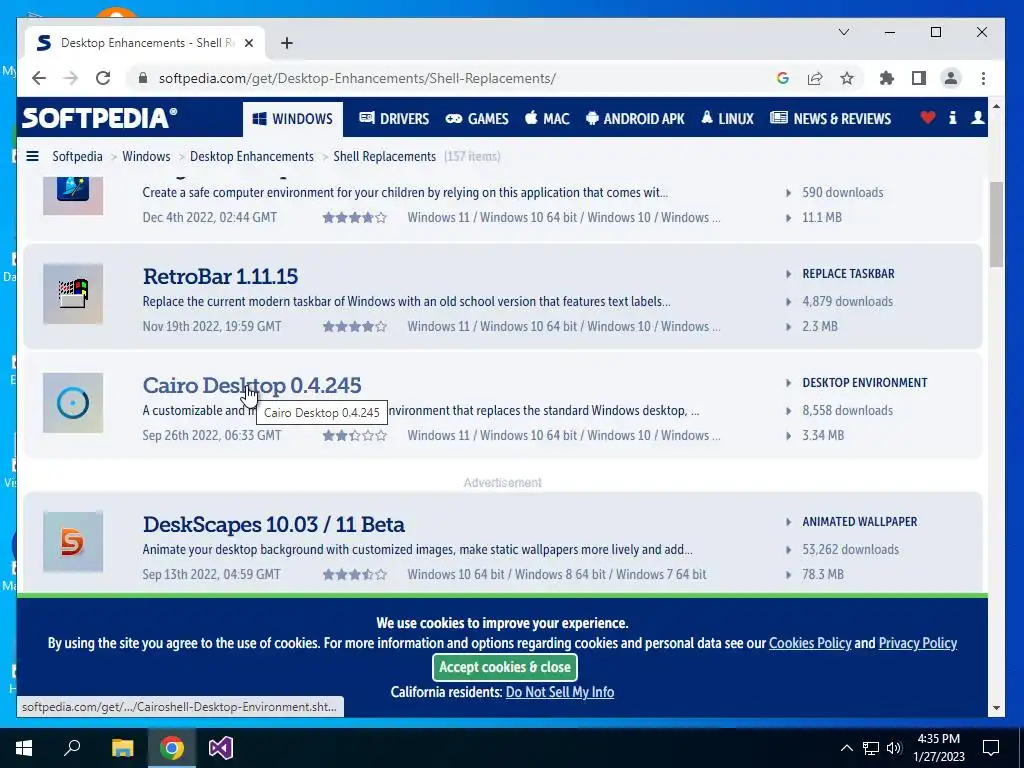Image resolution: width=1024 pixels, height=768 pixels.
Task: Open Softpedia hamburger menu
Action: tap(32, 156)
